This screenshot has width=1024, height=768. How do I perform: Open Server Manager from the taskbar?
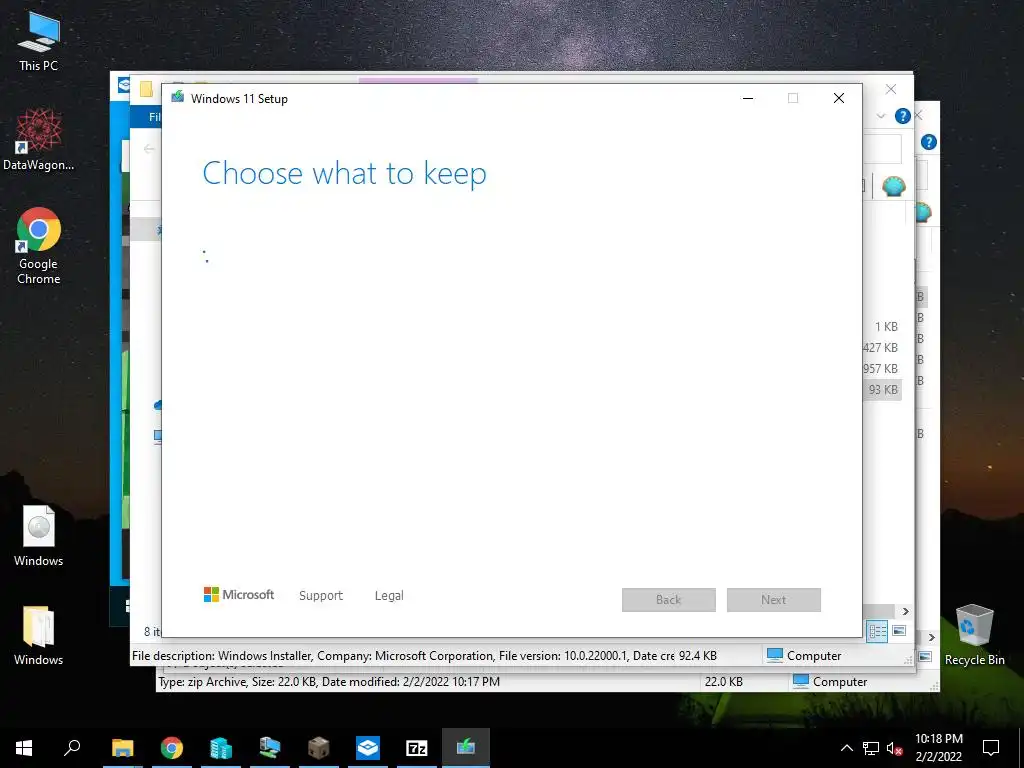pos(221,747)
